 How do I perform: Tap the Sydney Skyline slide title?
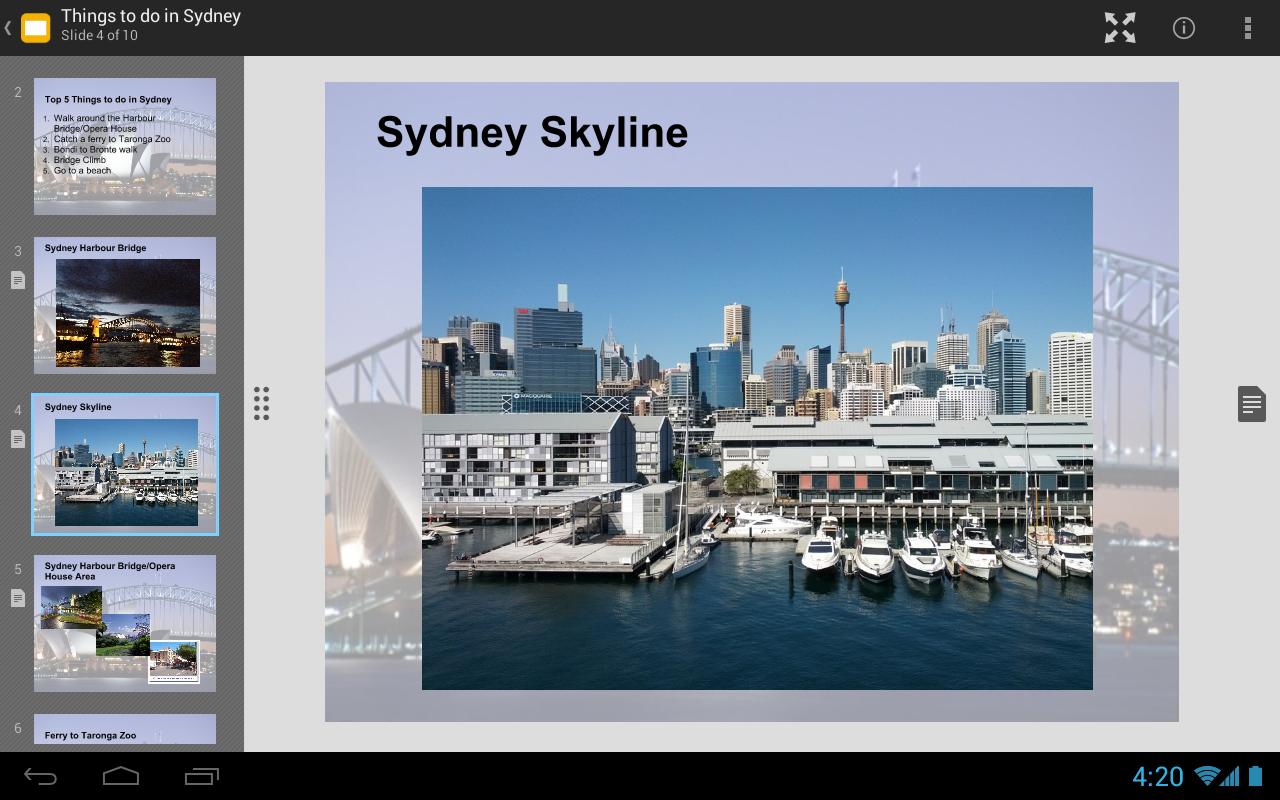point(532,132)
